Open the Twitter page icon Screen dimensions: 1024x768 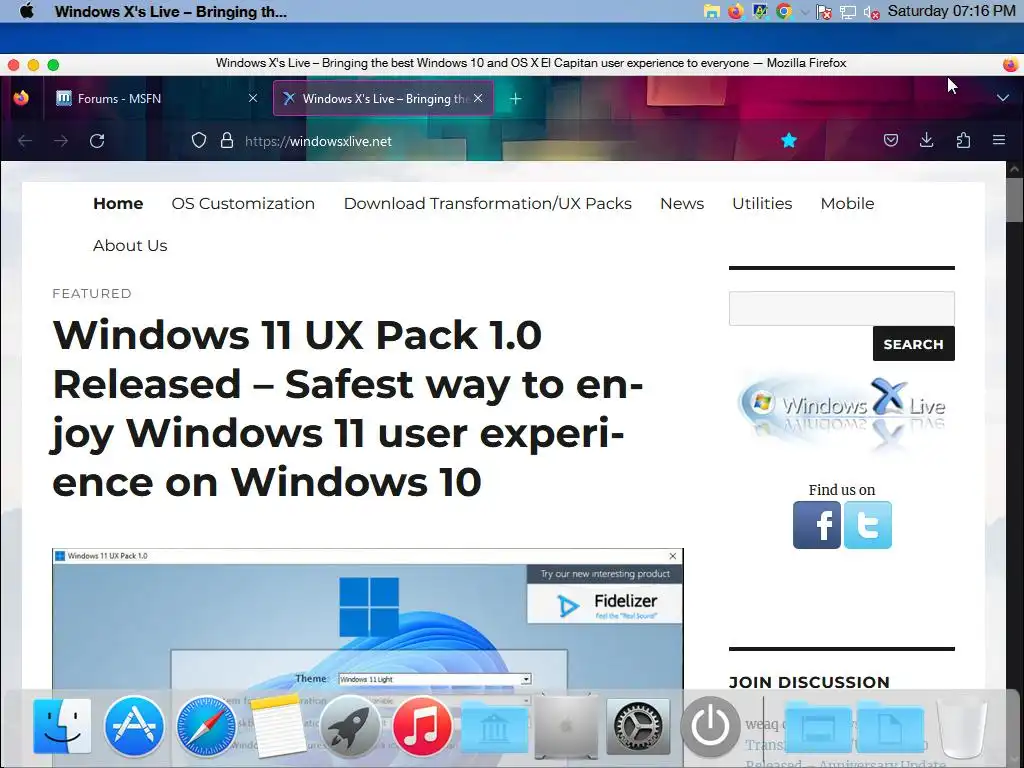coord(867,525)
